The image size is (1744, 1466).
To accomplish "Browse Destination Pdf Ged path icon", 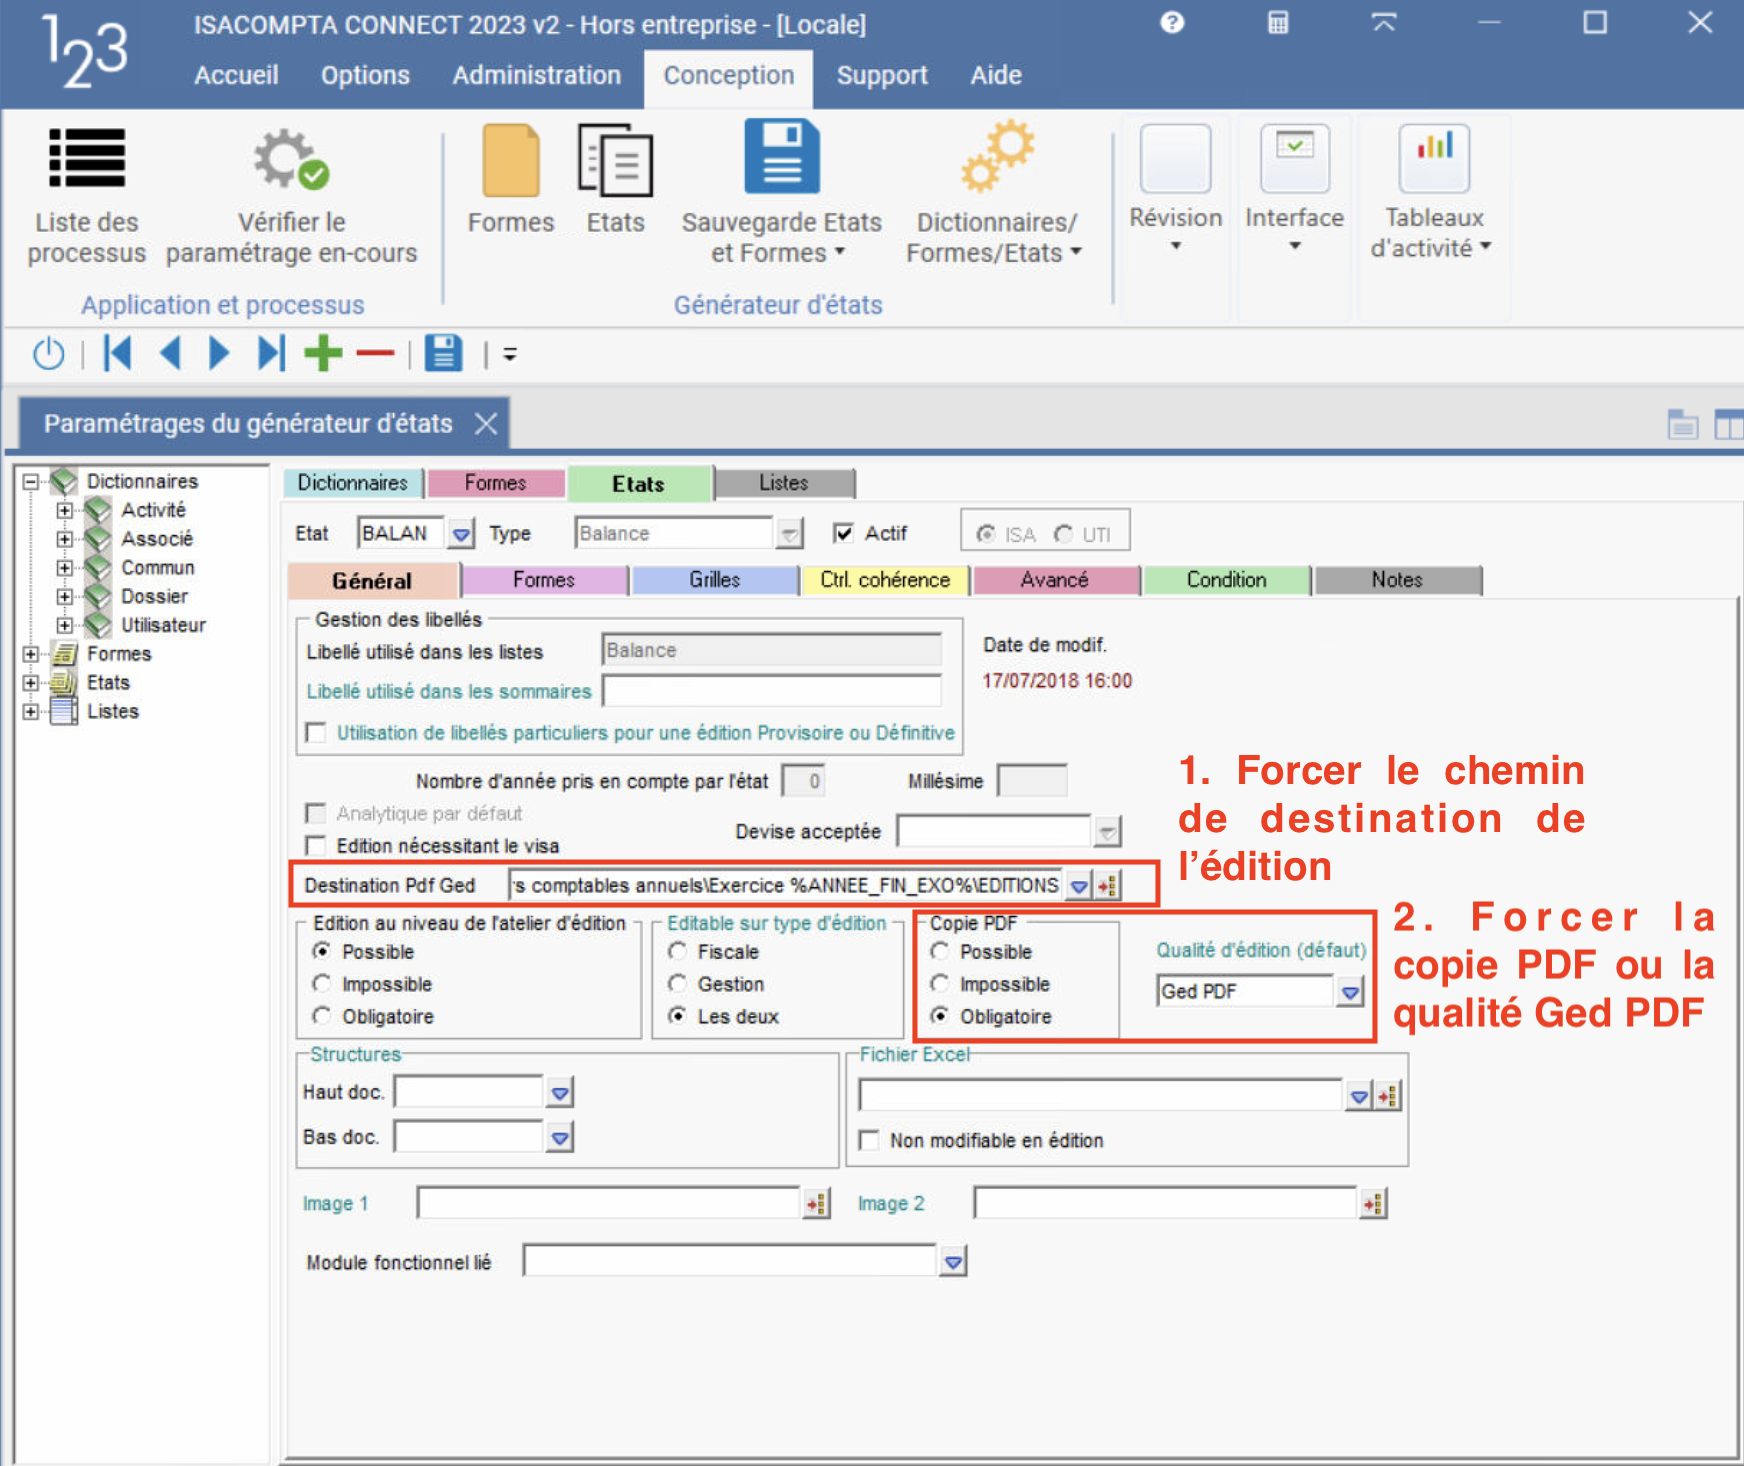I will pos(1107,885).
